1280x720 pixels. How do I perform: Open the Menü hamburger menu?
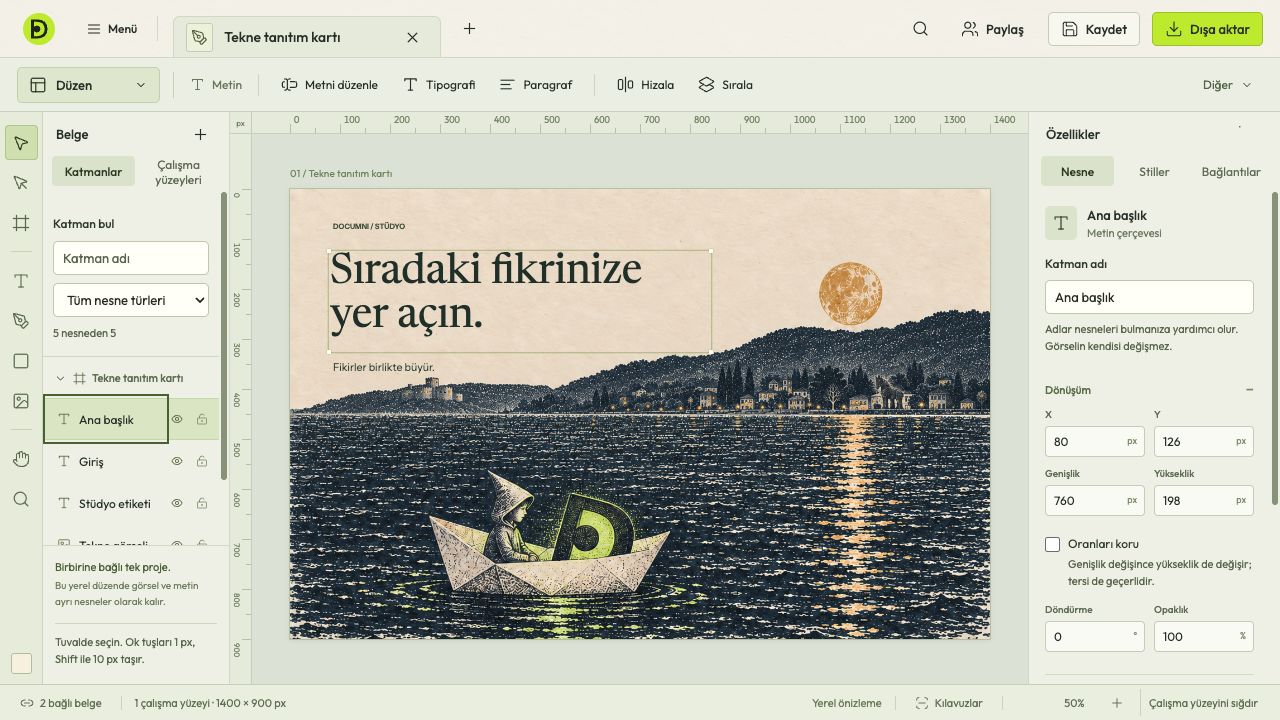coord(112,29)
